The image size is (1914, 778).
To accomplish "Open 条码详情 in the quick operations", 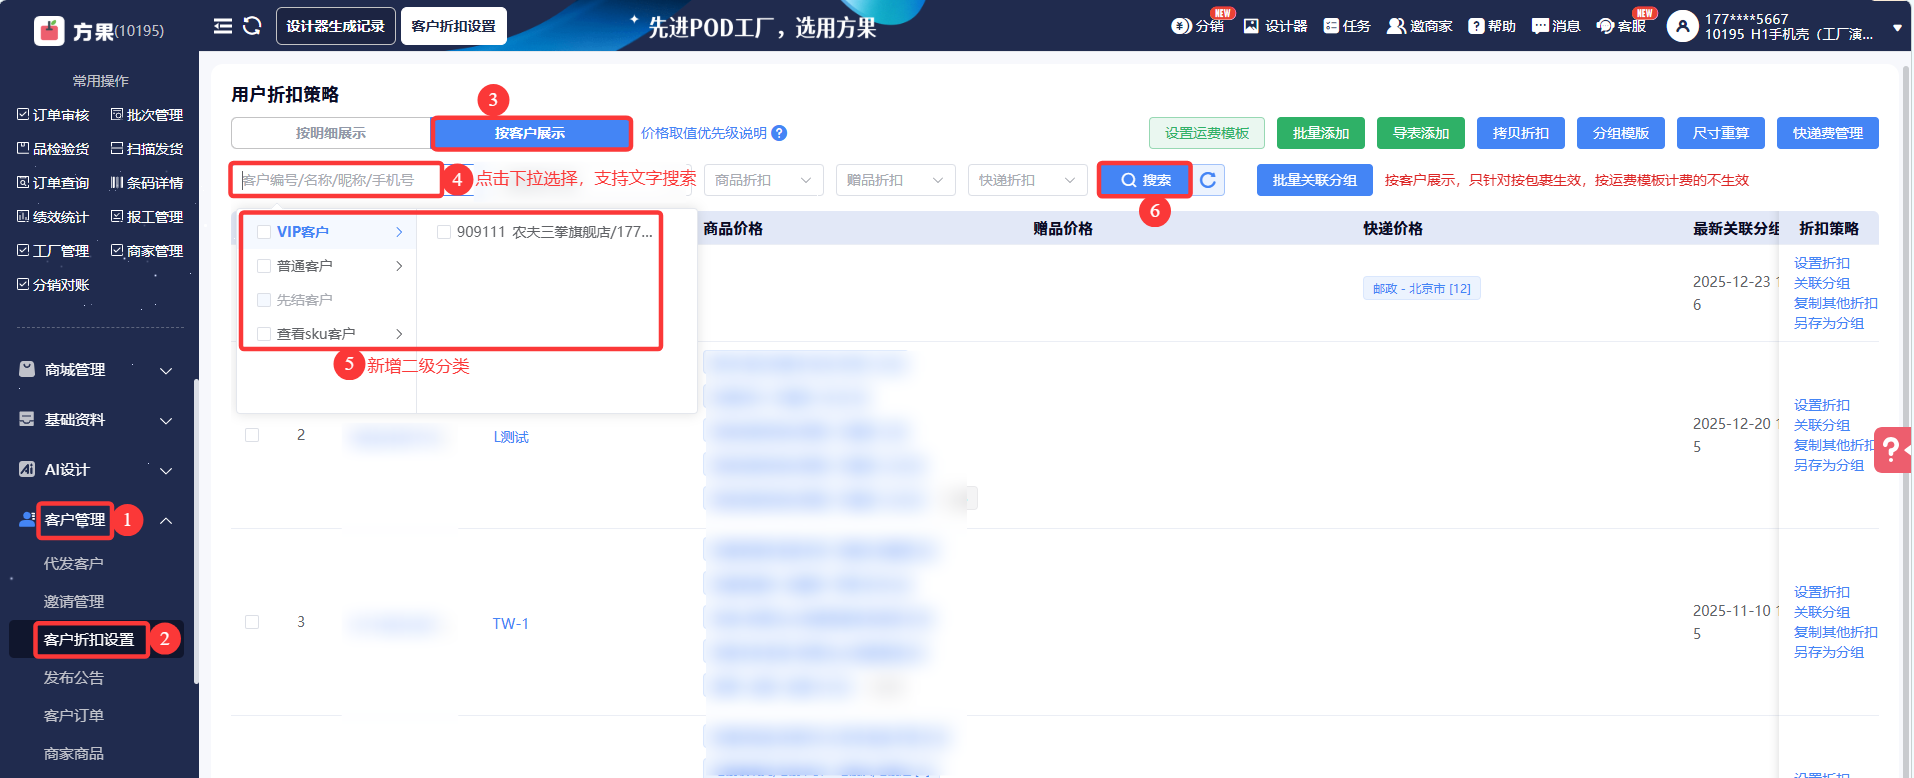I will point(147,183).
